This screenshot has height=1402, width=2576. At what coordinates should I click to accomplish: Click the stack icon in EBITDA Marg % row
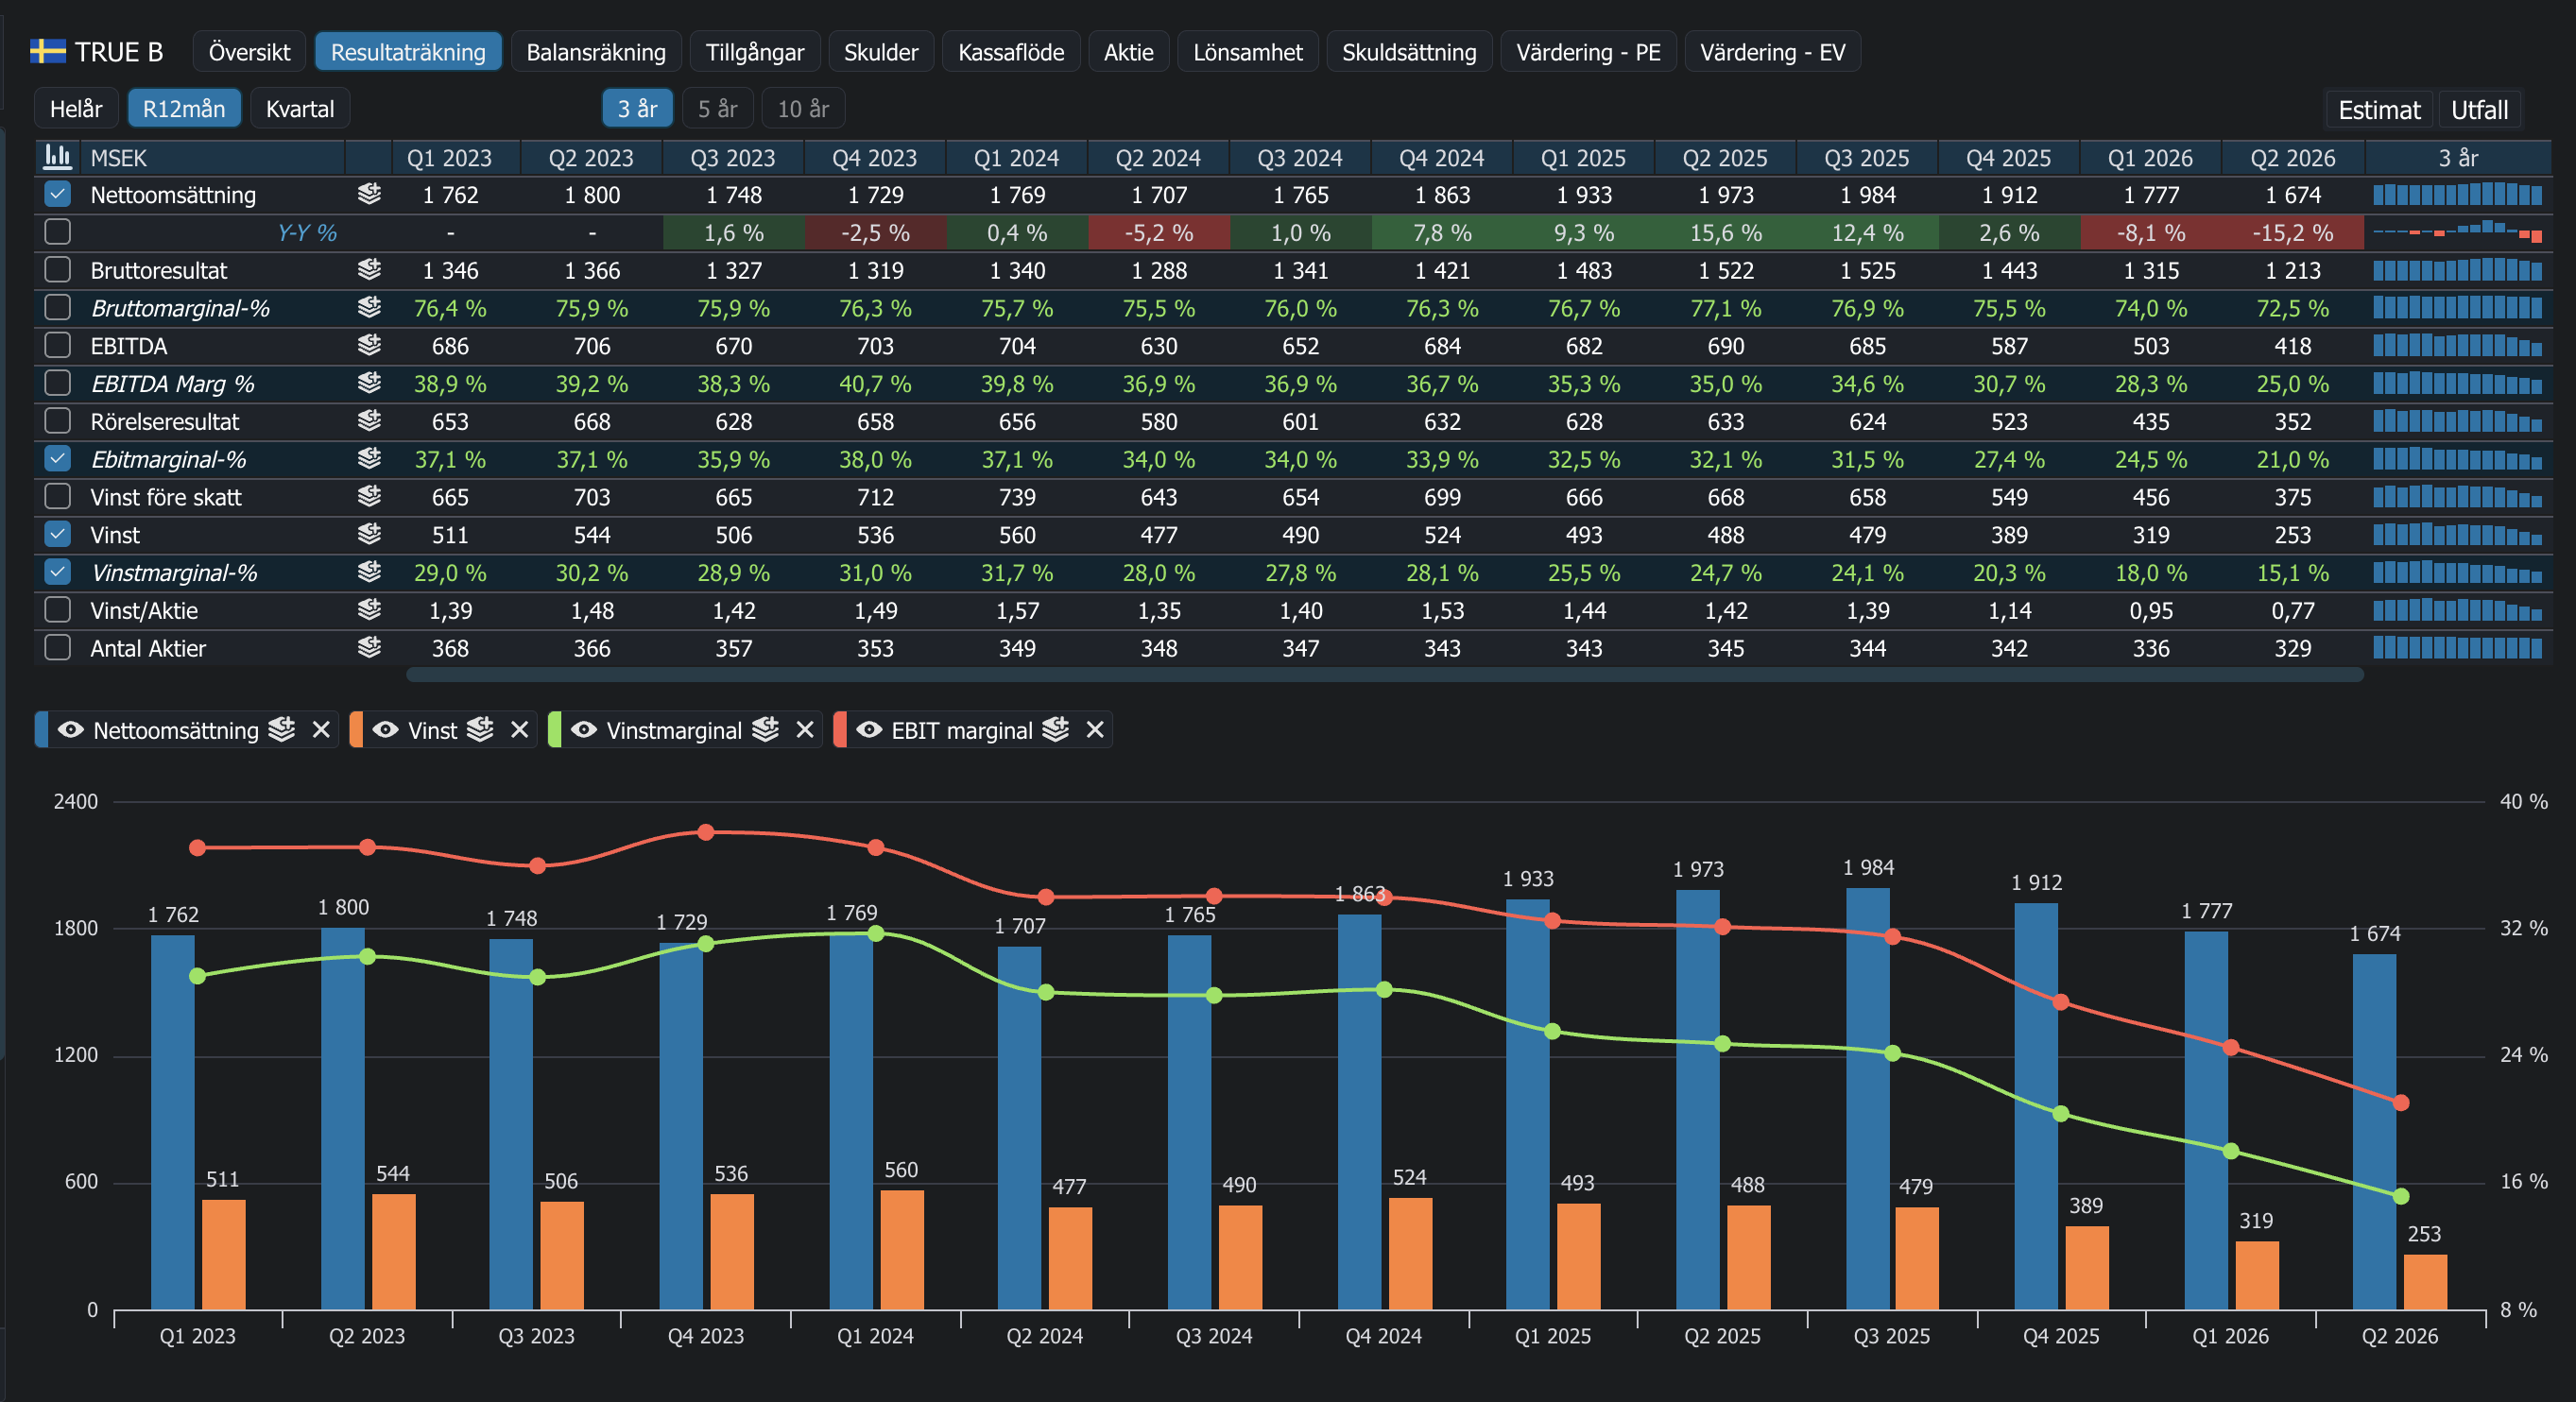click(369, 383)
